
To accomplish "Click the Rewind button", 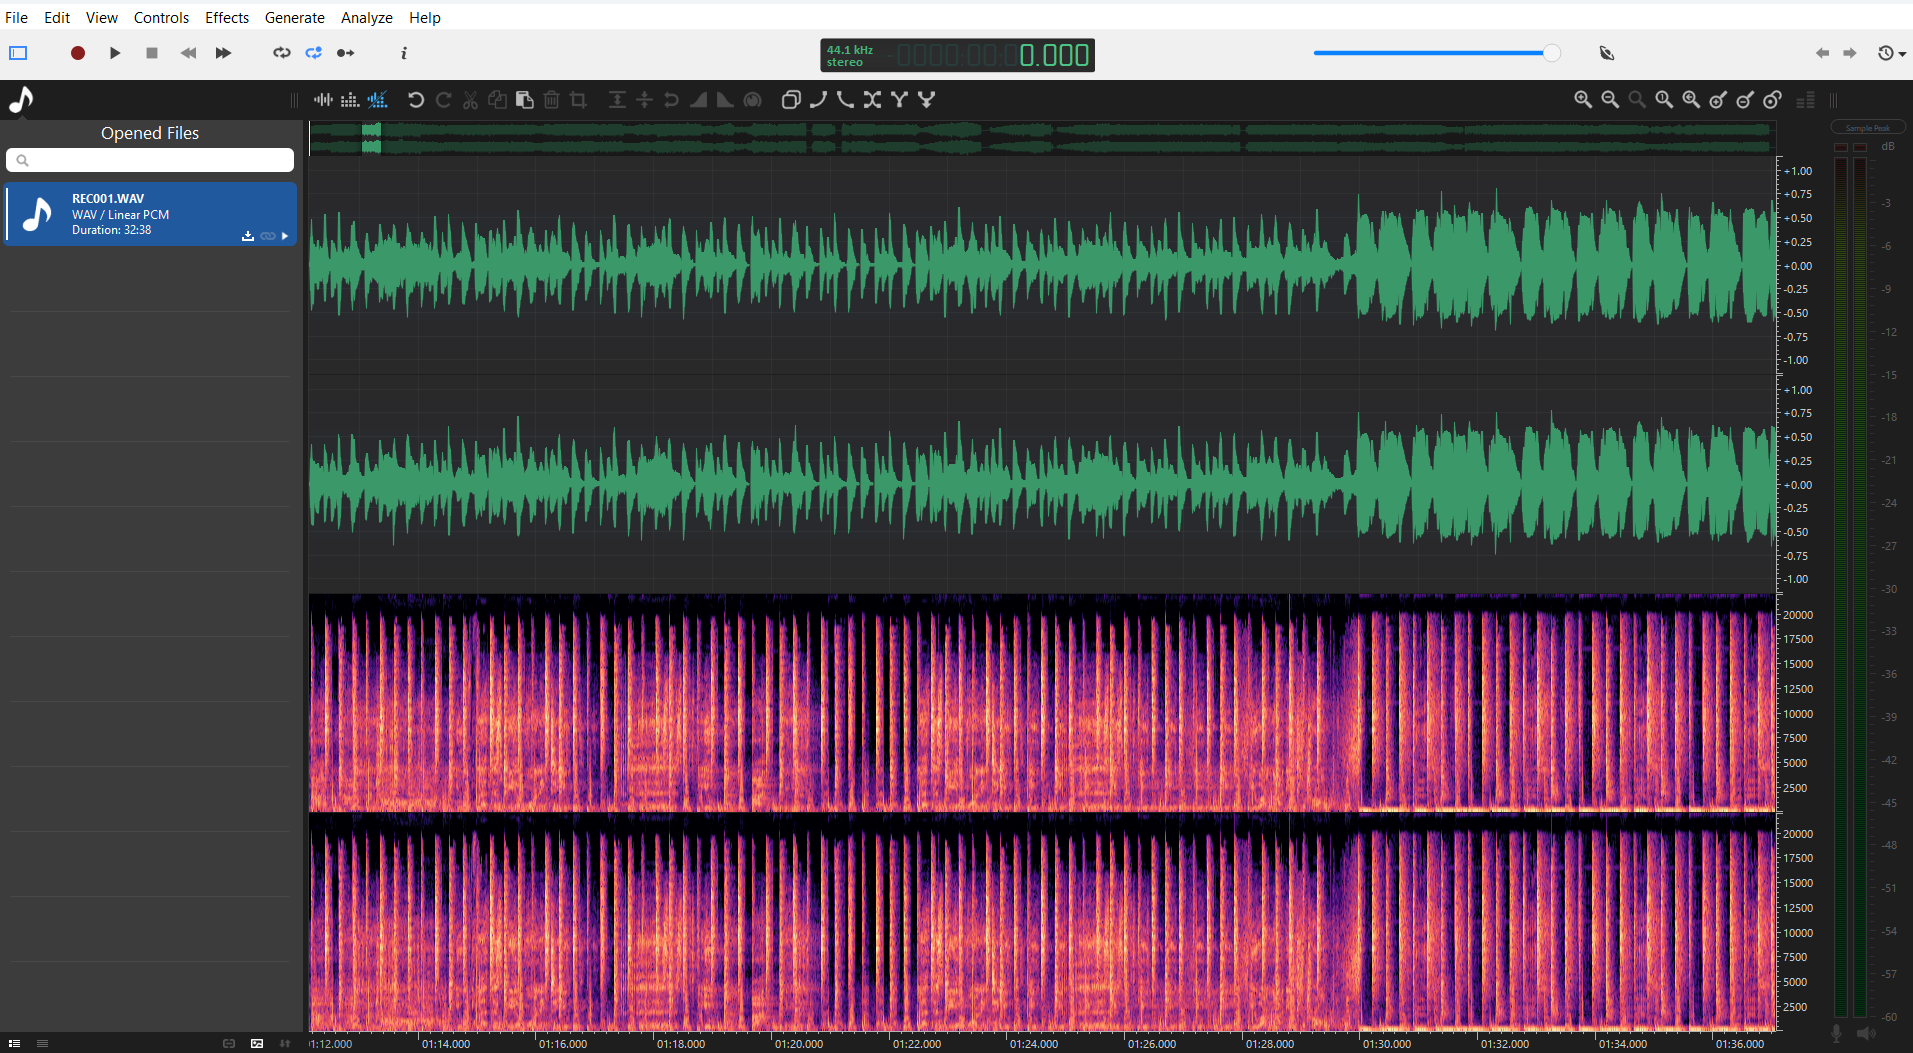I will click(x=188, y=53).
